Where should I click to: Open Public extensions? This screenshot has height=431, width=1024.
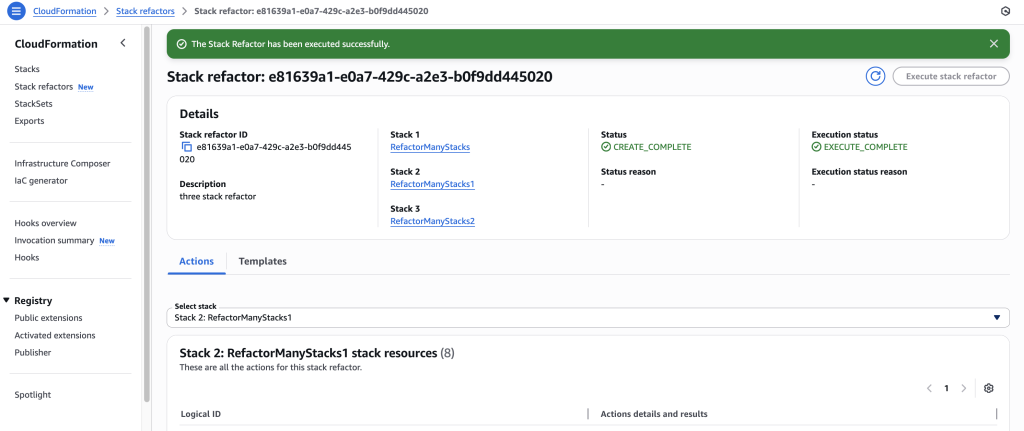click(48, 318)
